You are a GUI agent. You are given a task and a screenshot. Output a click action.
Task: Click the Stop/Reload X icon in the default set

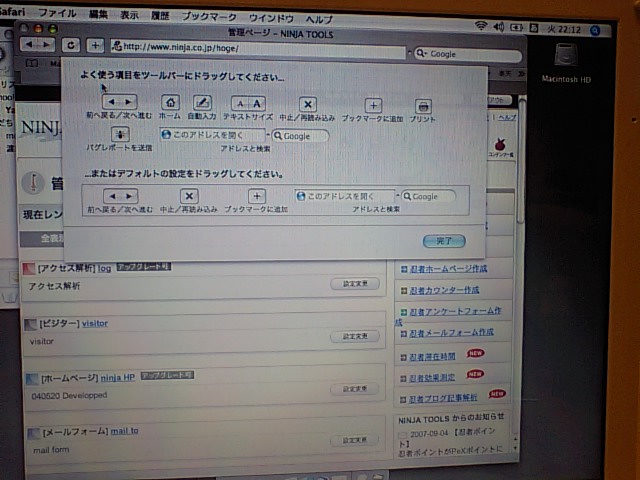(x=189, y=196)
